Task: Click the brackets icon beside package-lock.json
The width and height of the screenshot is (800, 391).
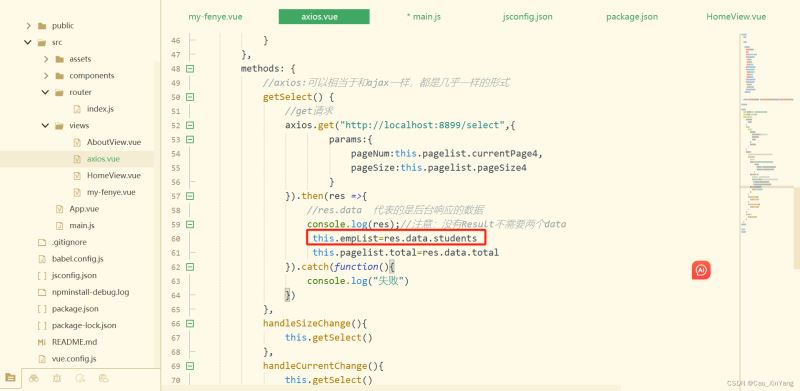Action: [42, 326]
